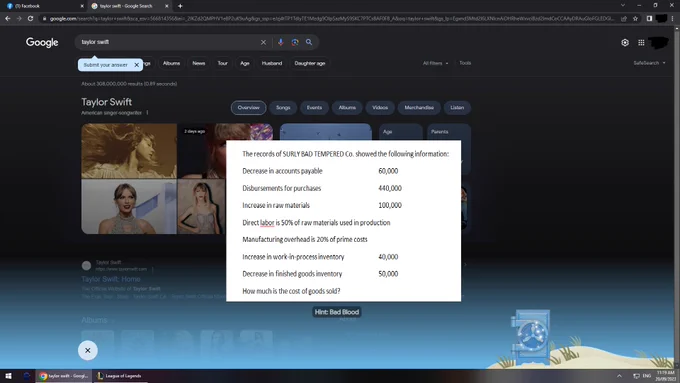Open browser side panel icon
Screen dimensions: 680x383
pyautogui.click(x=649, y=18)
